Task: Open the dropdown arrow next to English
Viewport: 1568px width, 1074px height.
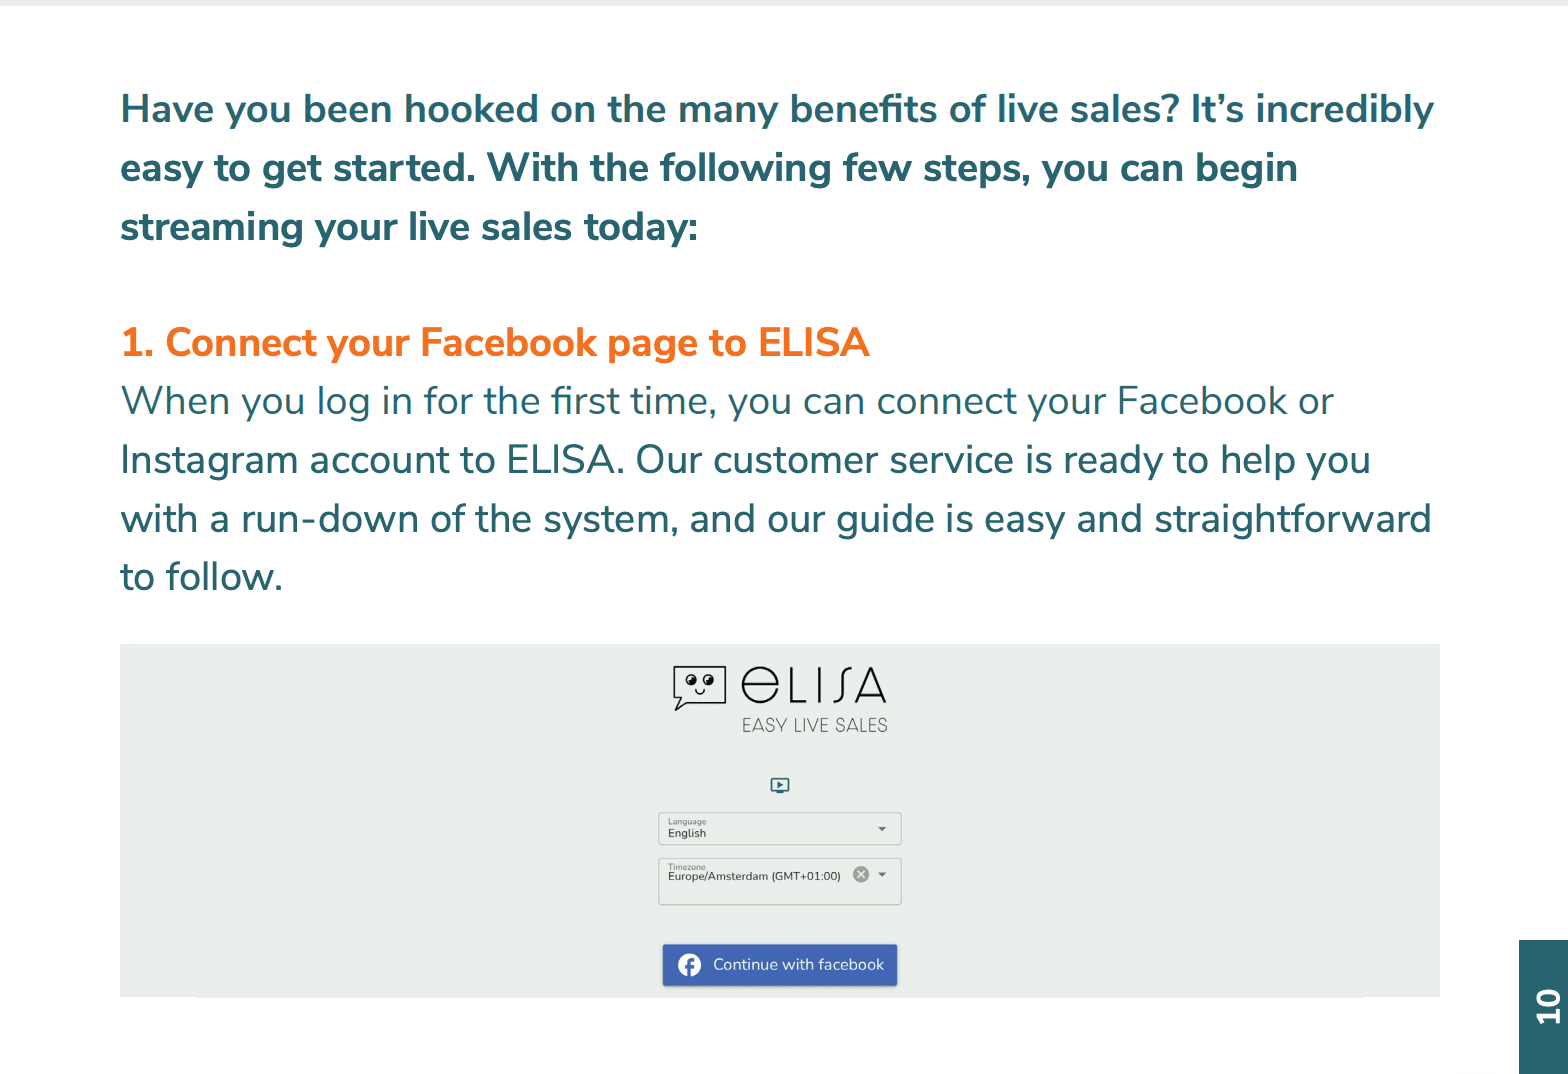Action: [x=881, y=828]
